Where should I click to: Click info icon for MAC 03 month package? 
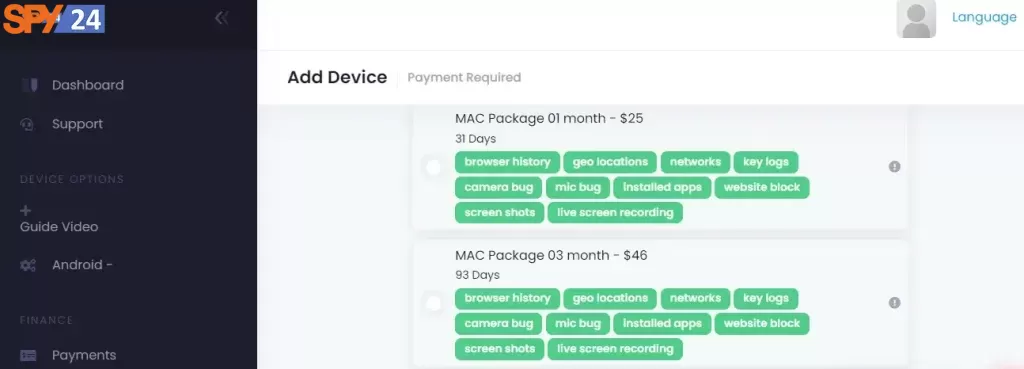pos(895,302)
